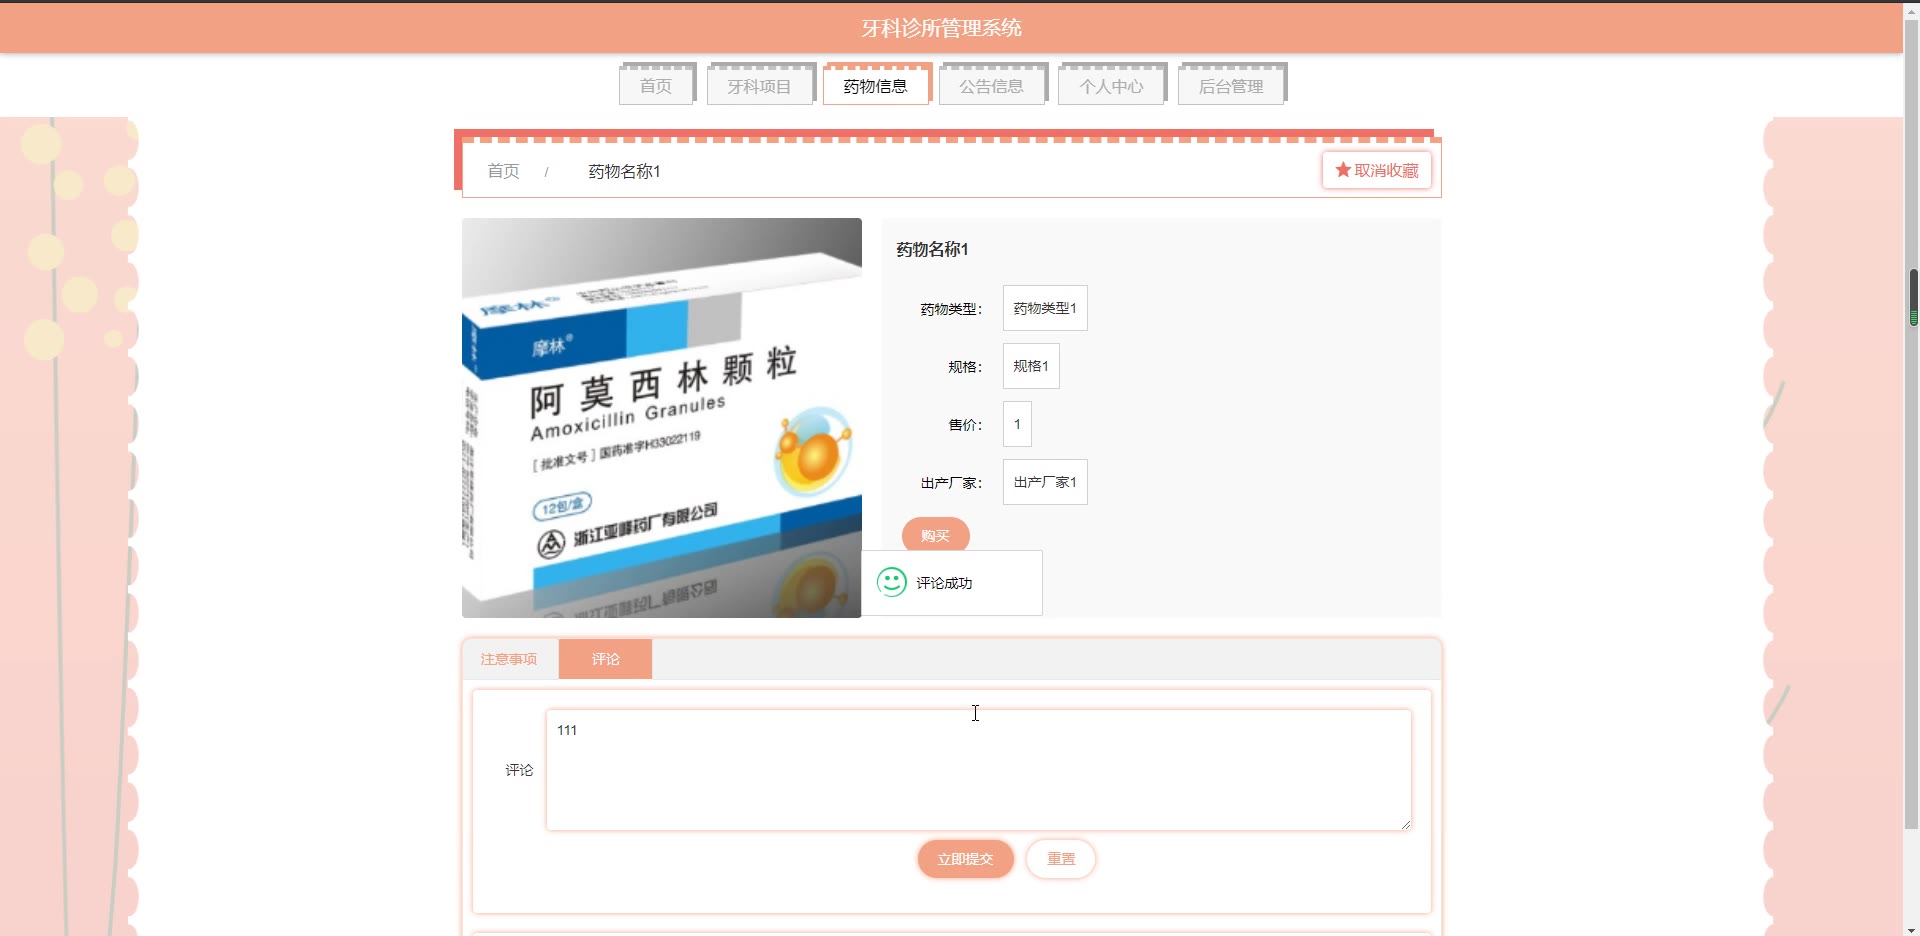The width and height of the screenshot is (1920, 936).
Task: Click the 药物类型: field label
Action: coord(951,309)
